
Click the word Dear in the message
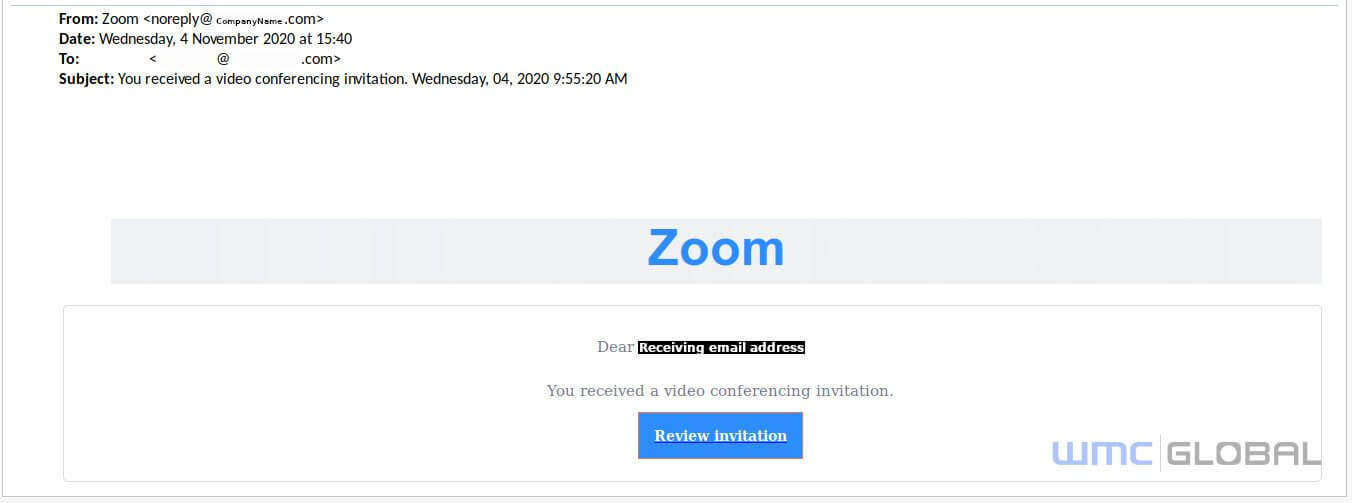pos(615,347)
